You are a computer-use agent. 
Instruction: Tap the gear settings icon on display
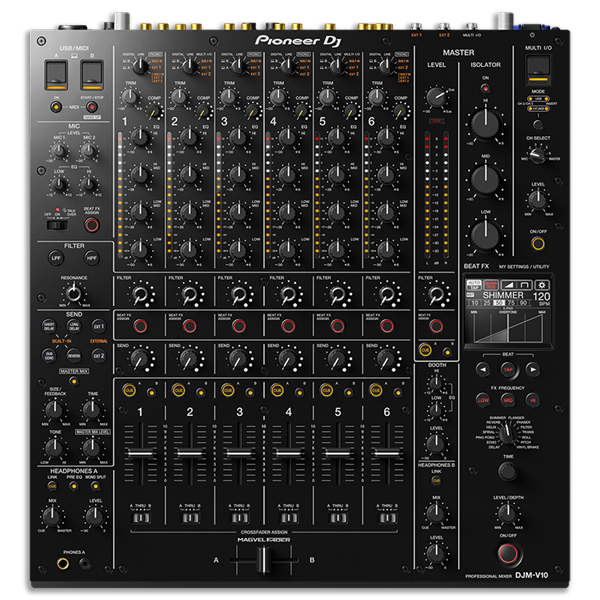tap(542, 285)
